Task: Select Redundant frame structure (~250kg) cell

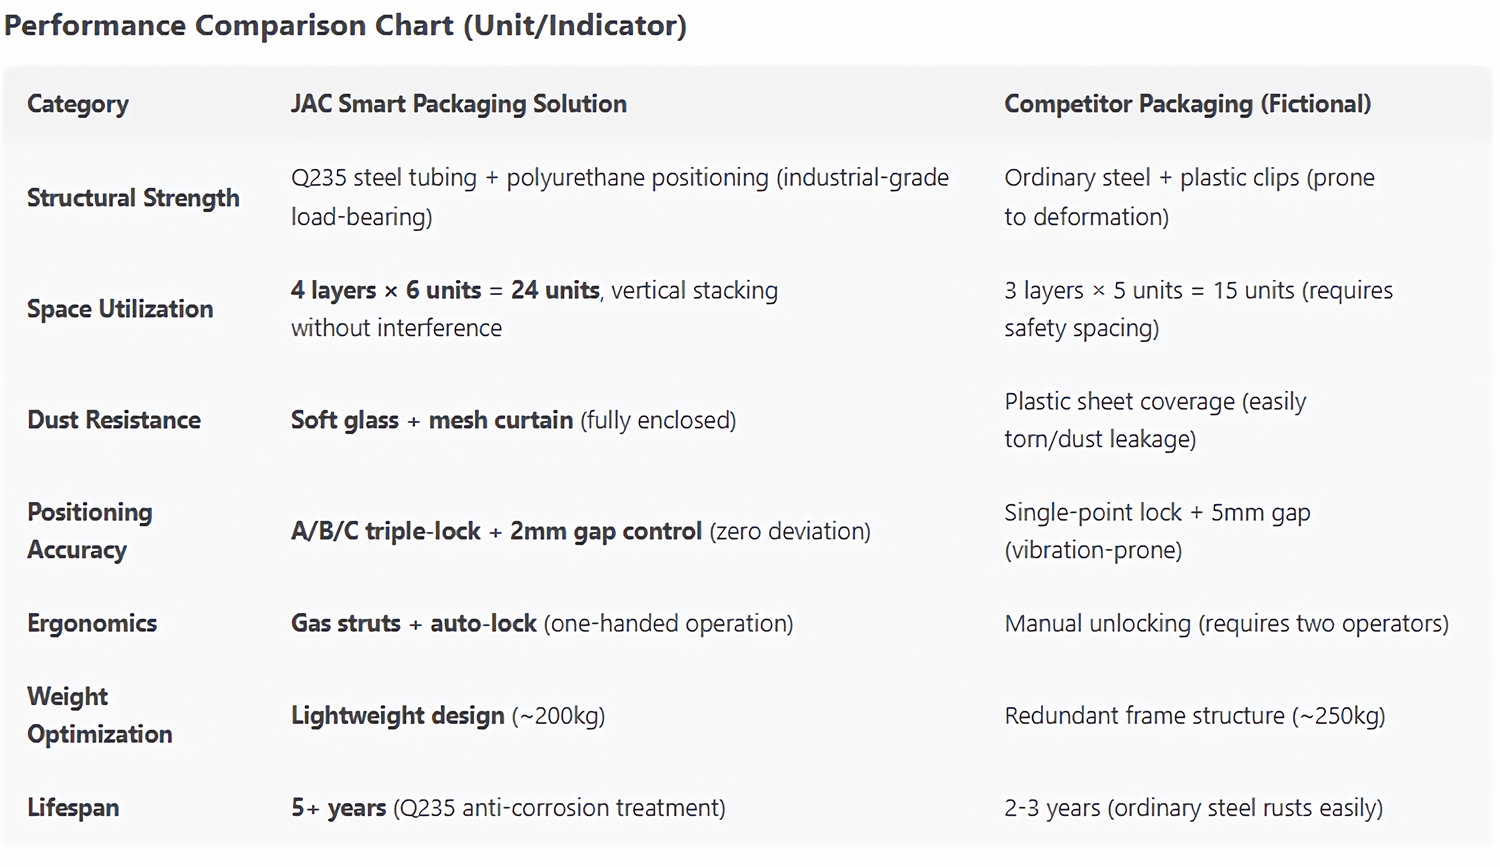Action: (1195, 716)
